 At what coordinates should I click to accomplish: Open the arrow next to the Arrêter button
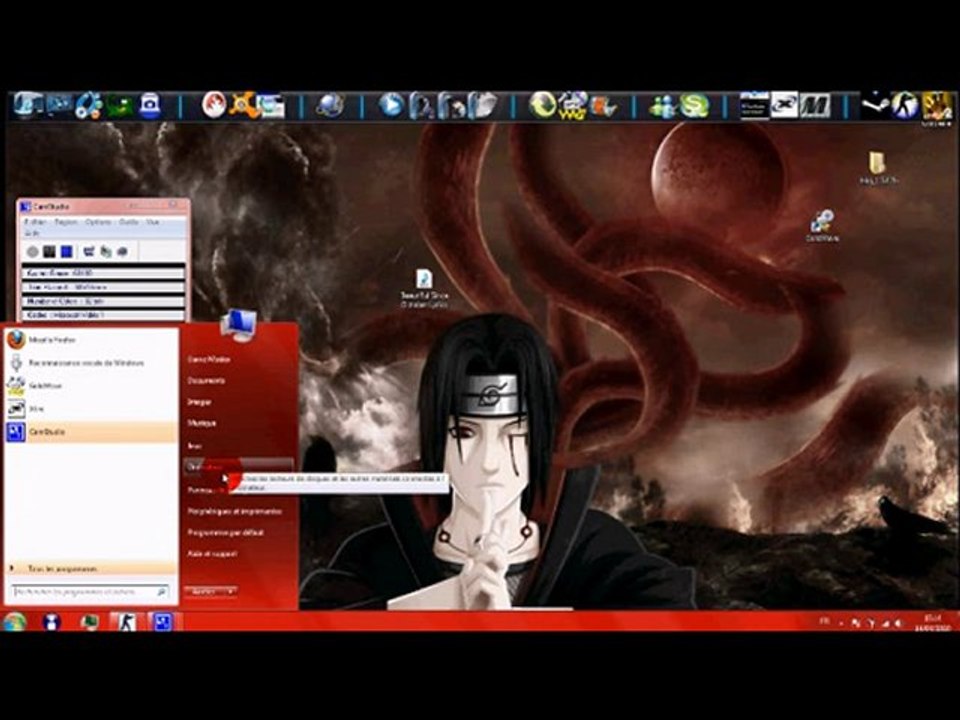click(x=231, y=591)
